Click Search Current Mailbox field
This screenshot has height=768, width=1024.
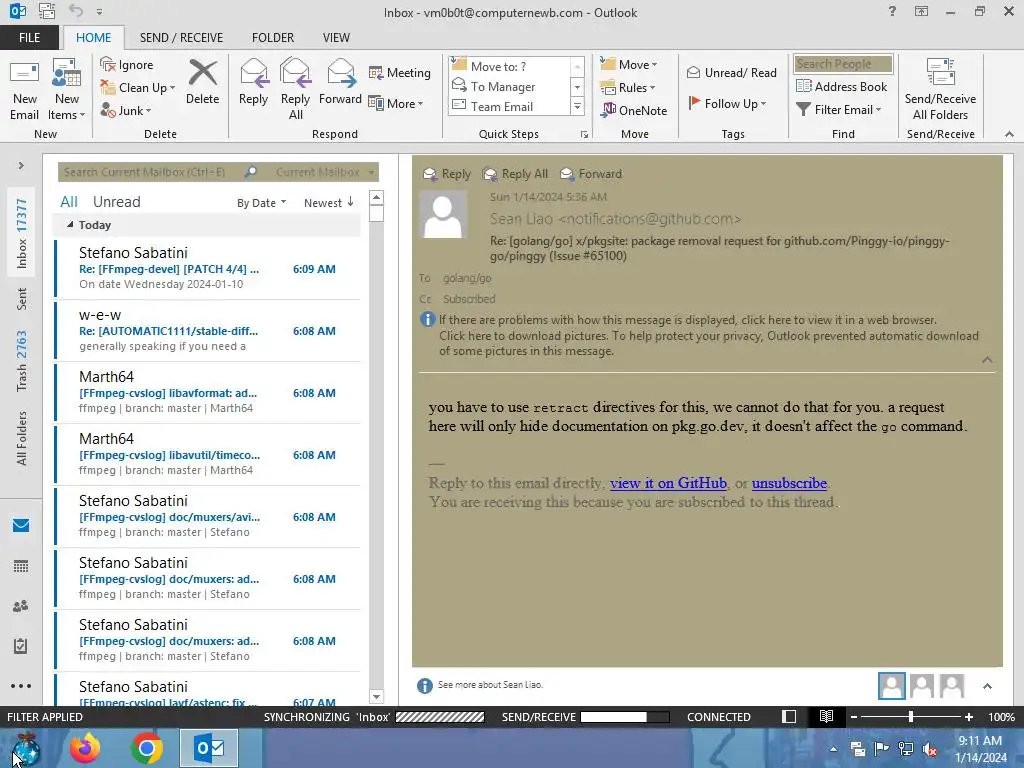[x=152, y=172]
